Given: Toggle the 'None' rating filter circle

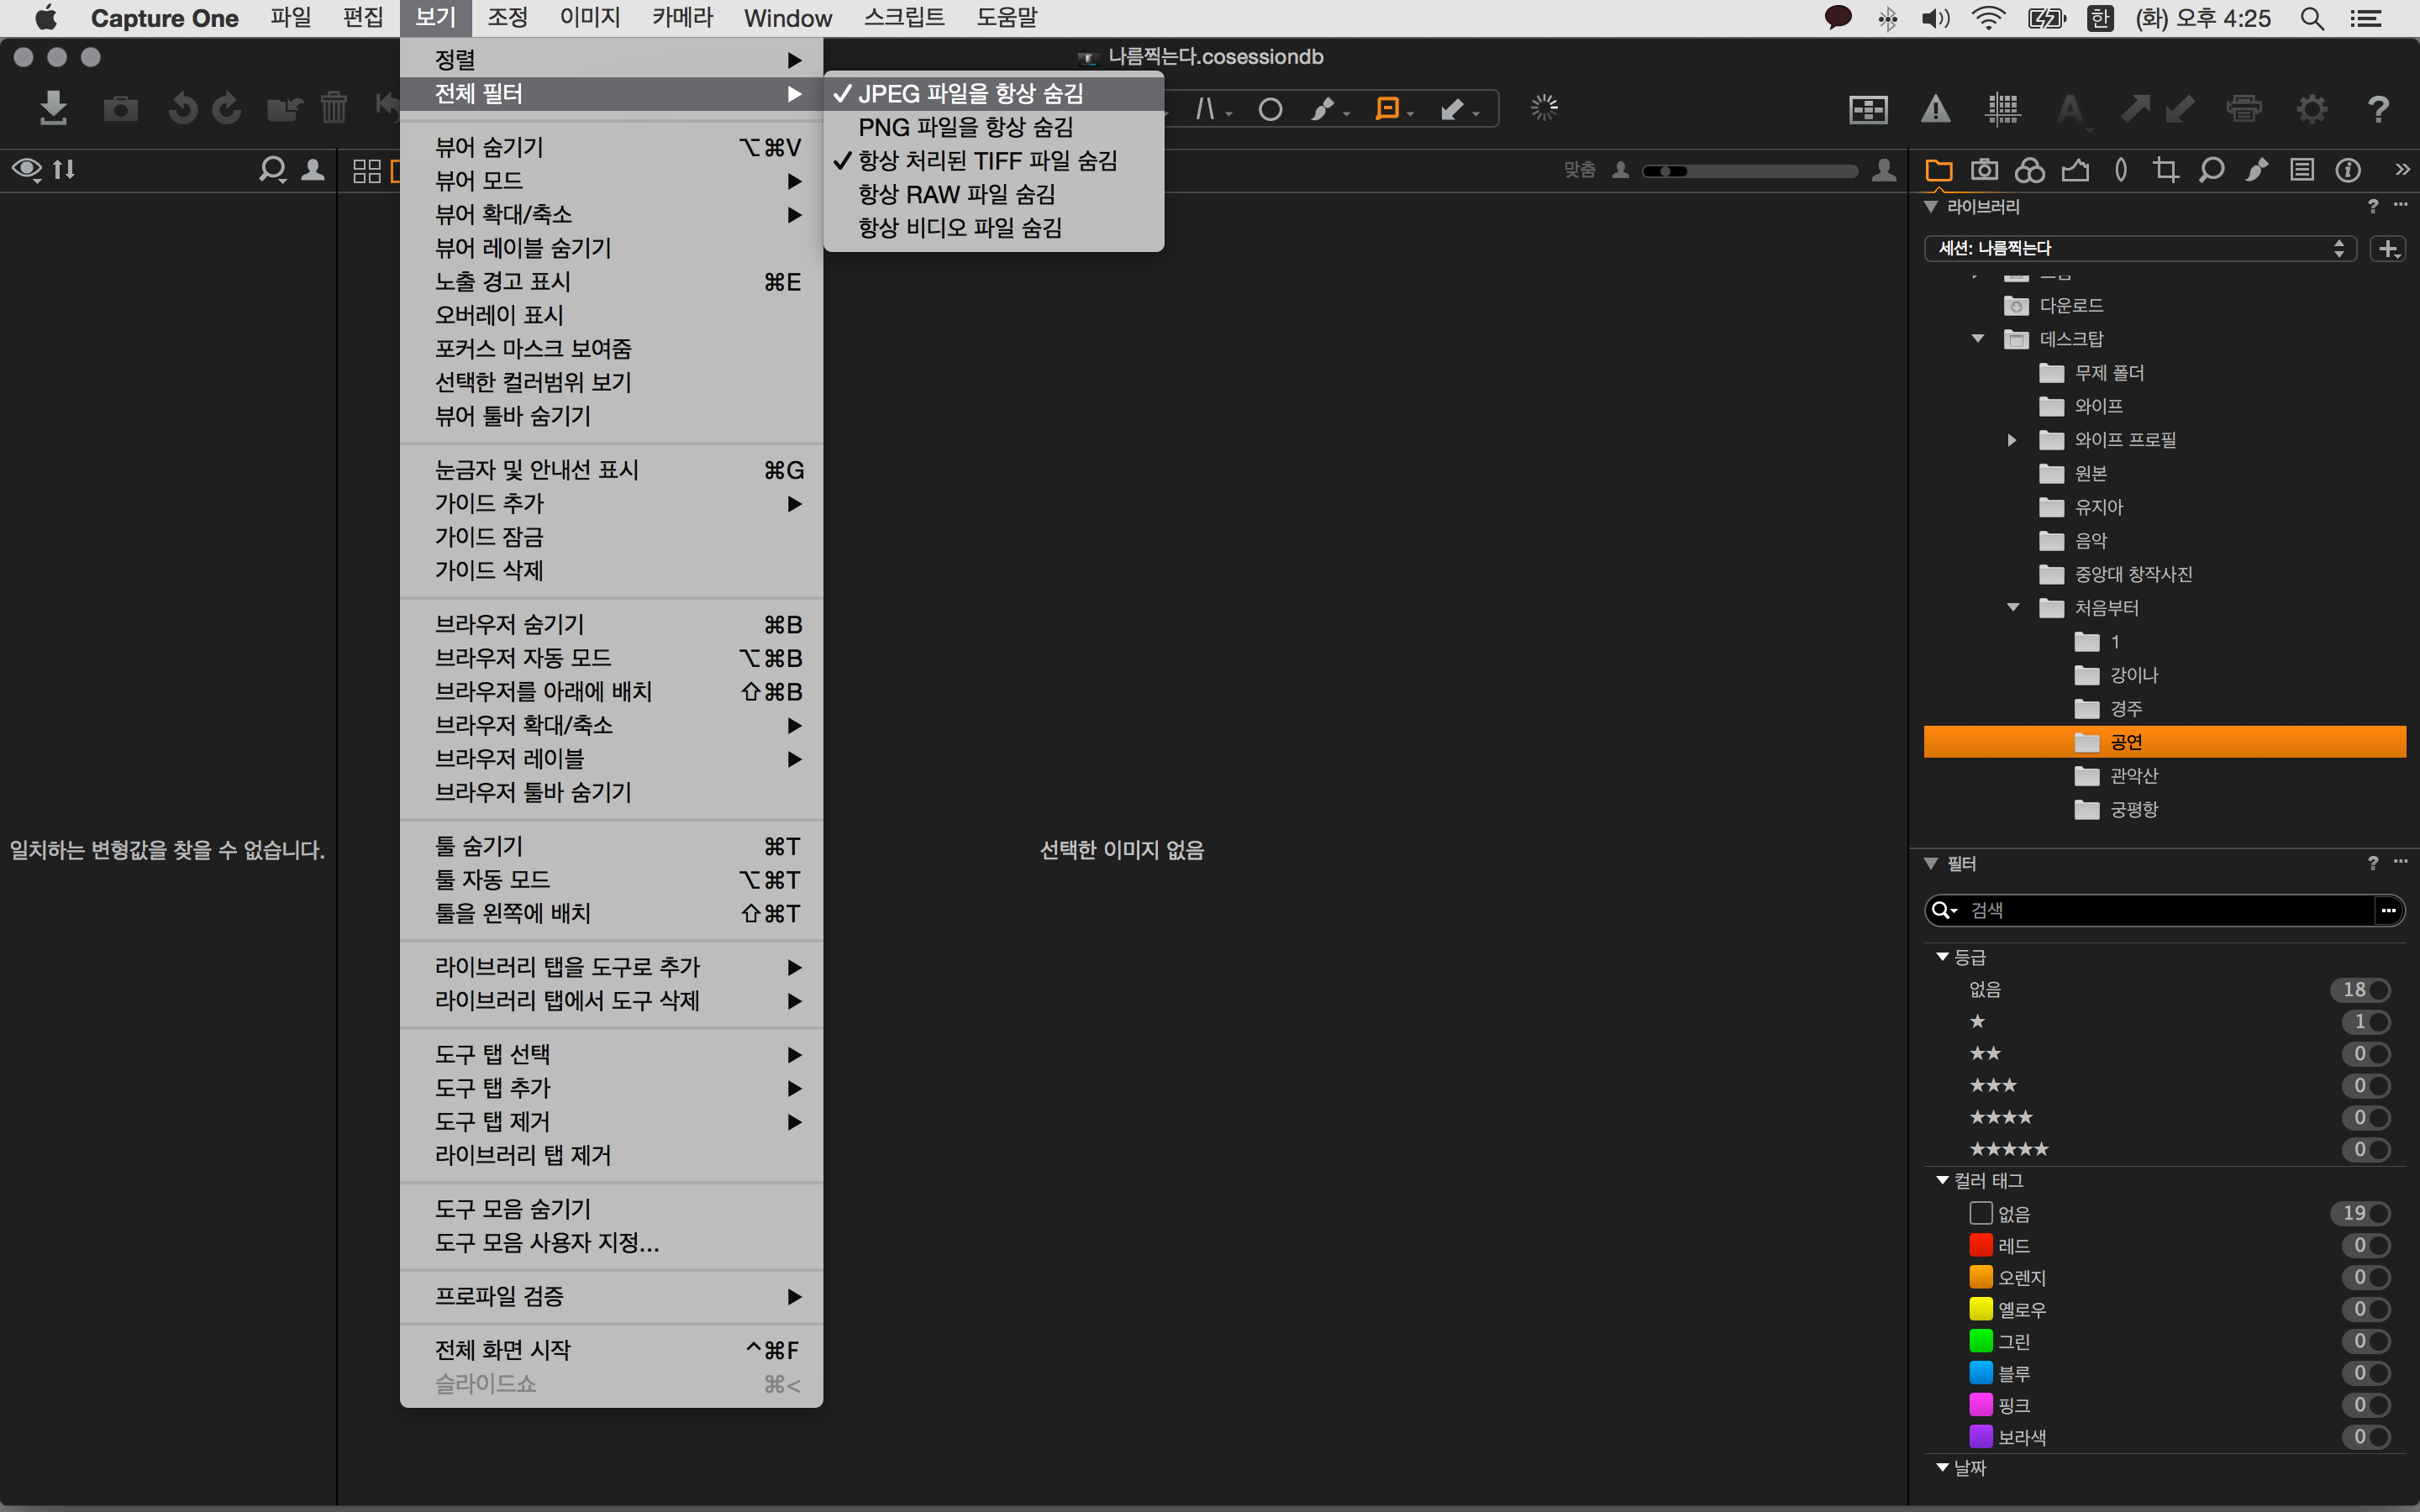Looking at the screenshot, I should tap(2379, 990).
